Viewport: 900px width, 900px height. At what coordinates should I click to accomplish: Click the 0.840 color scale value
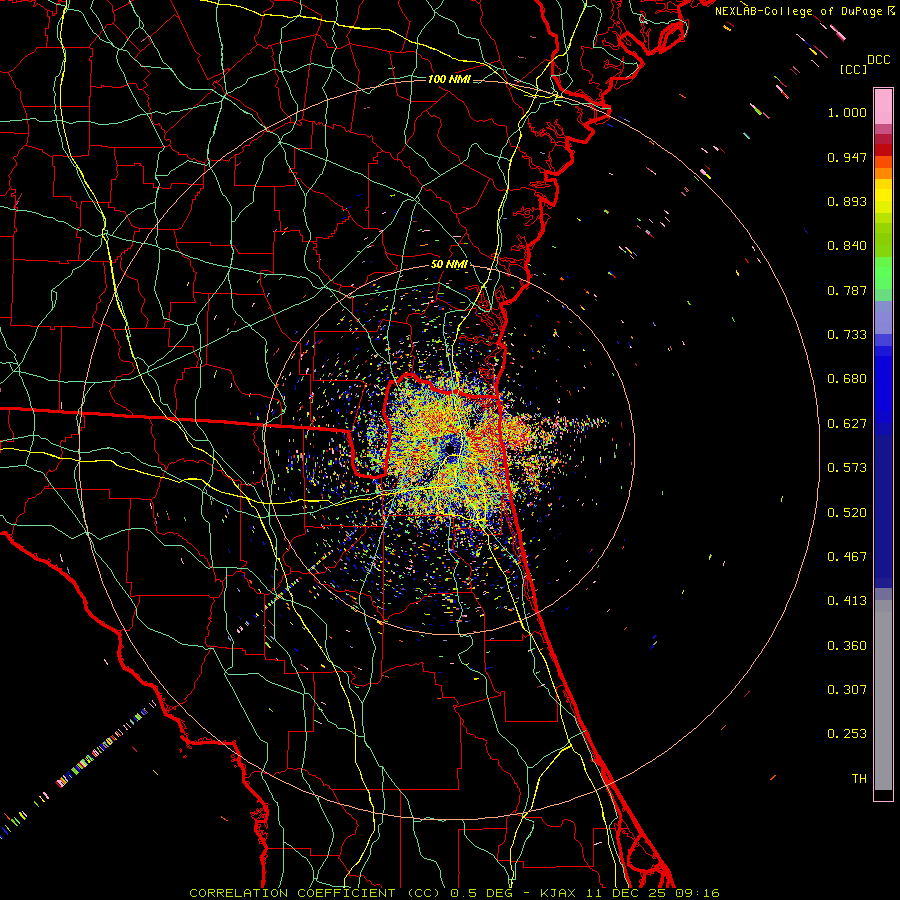click(847, 246)
